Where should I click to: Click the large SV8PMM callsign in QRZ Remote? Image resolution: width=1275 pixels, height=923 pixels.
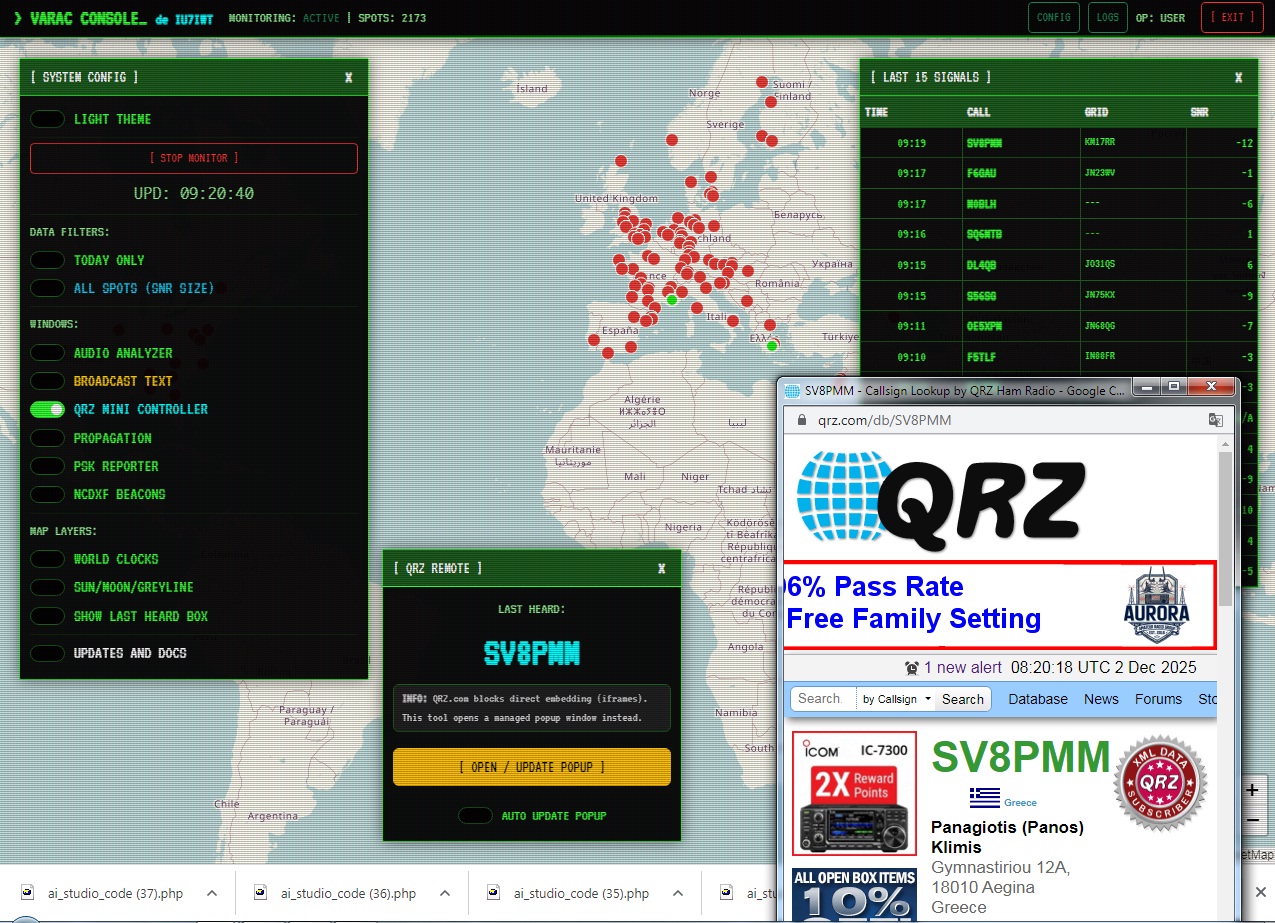[x=532, y=654]
